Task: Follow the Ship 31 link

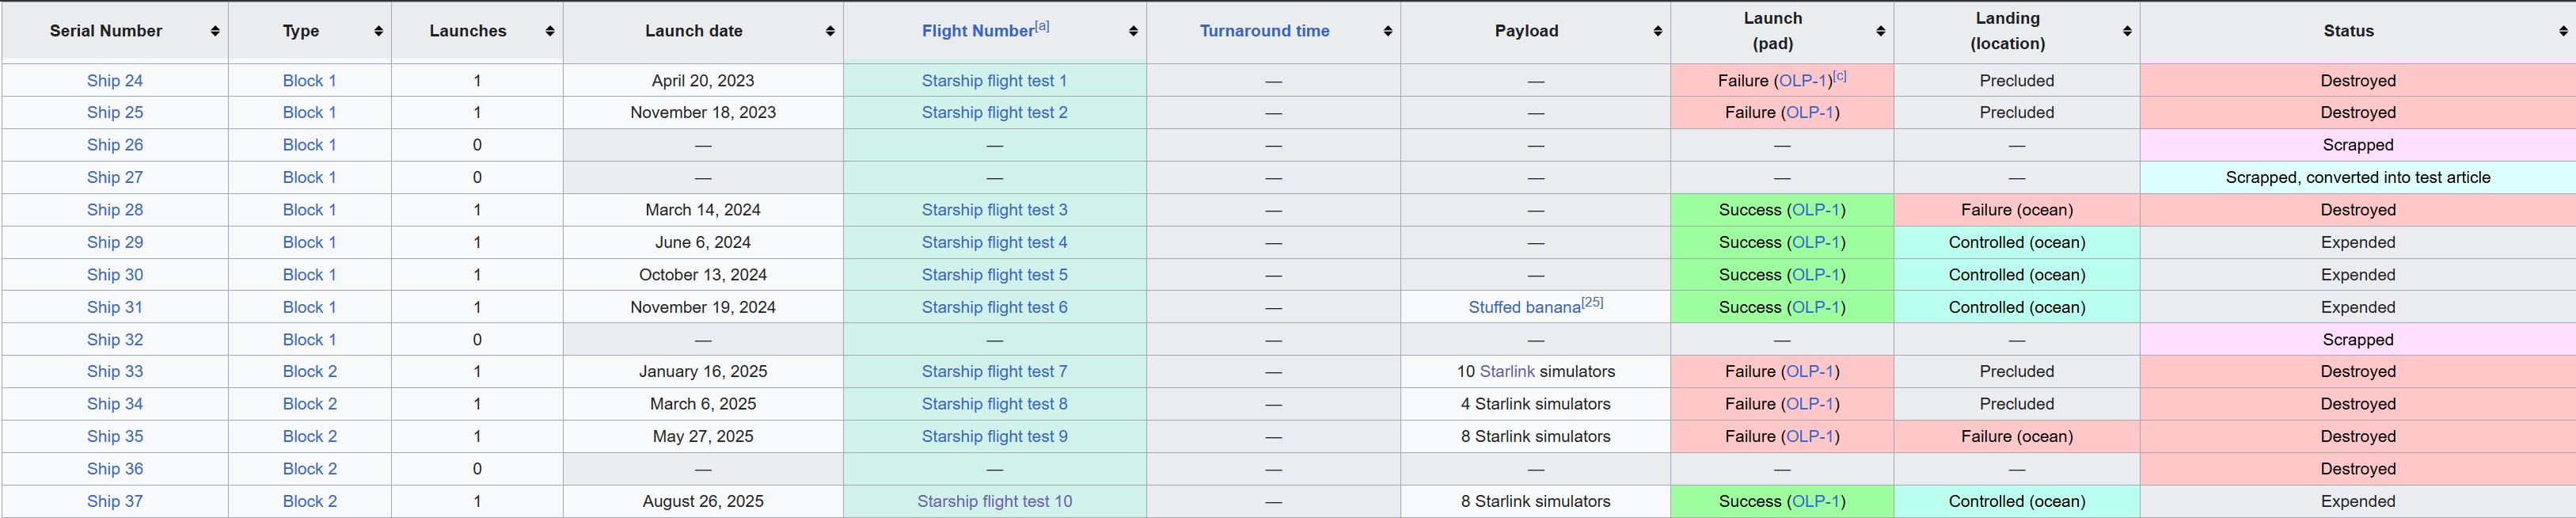Action: tap(115, 307)
